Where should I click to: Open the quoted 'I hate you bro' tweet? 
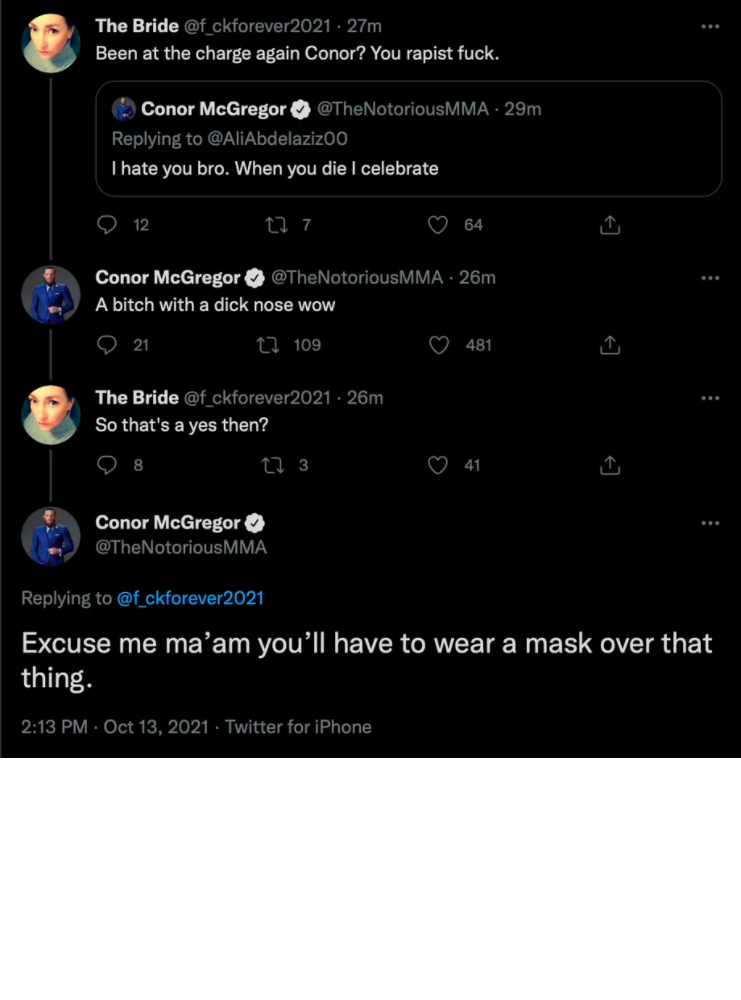click(408, 139)
